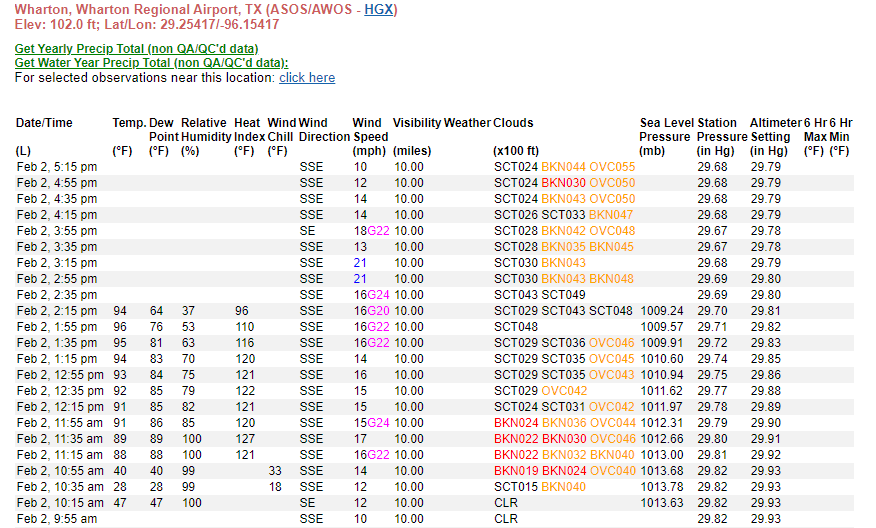Click the Wind Speed column header
The image size is (876, 528).
pyautogui.click(x=370, y=130)
